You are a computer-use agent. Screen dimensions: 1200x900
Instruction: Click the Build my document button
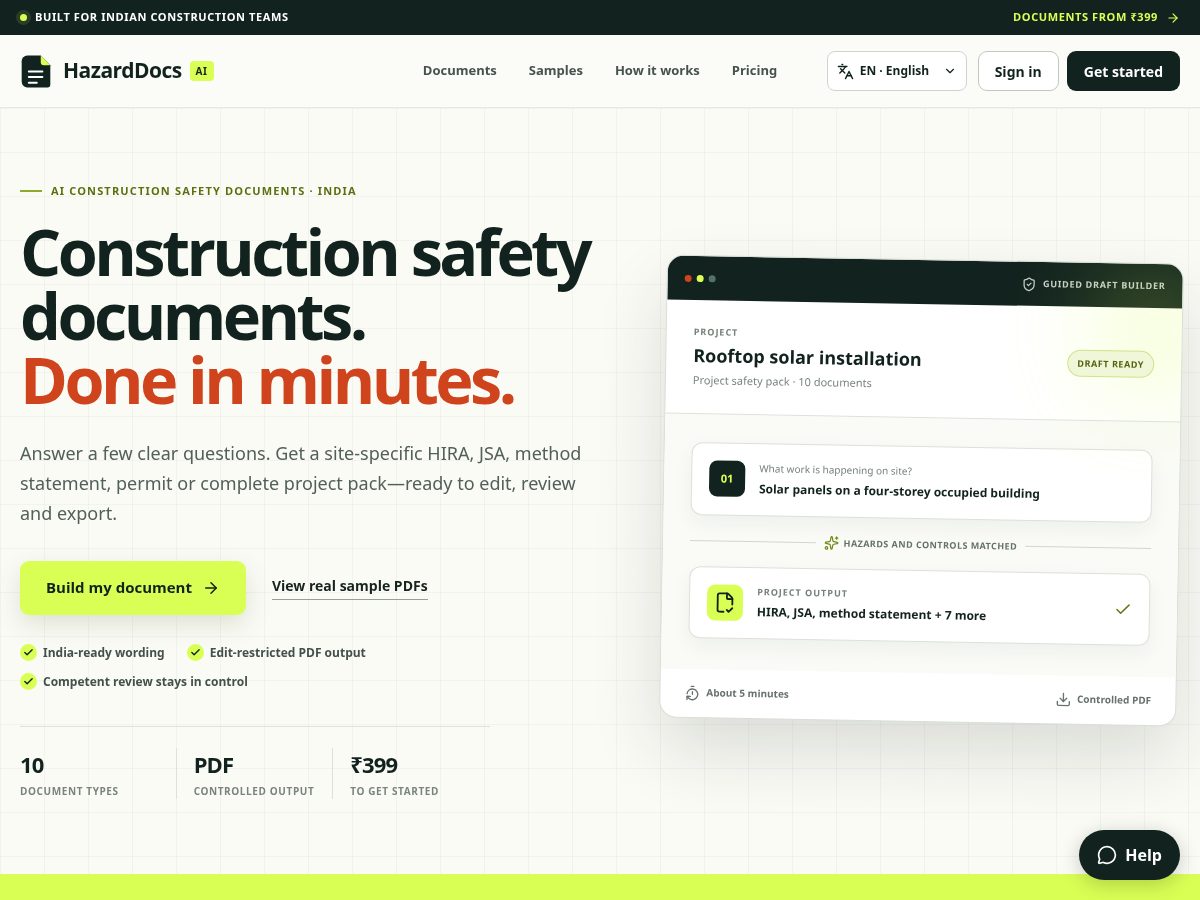(133, 588)
